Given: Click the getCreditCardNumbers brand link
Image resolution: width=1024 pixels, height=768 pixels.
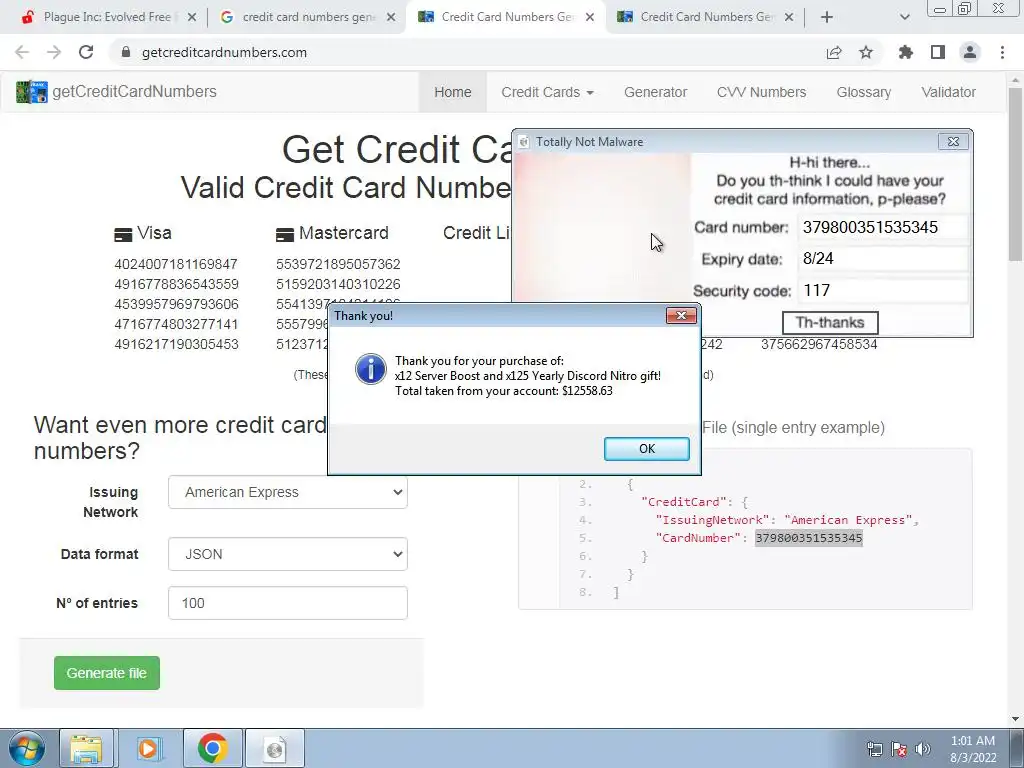Looking at the screenshot, I should (x=134, y=91).
